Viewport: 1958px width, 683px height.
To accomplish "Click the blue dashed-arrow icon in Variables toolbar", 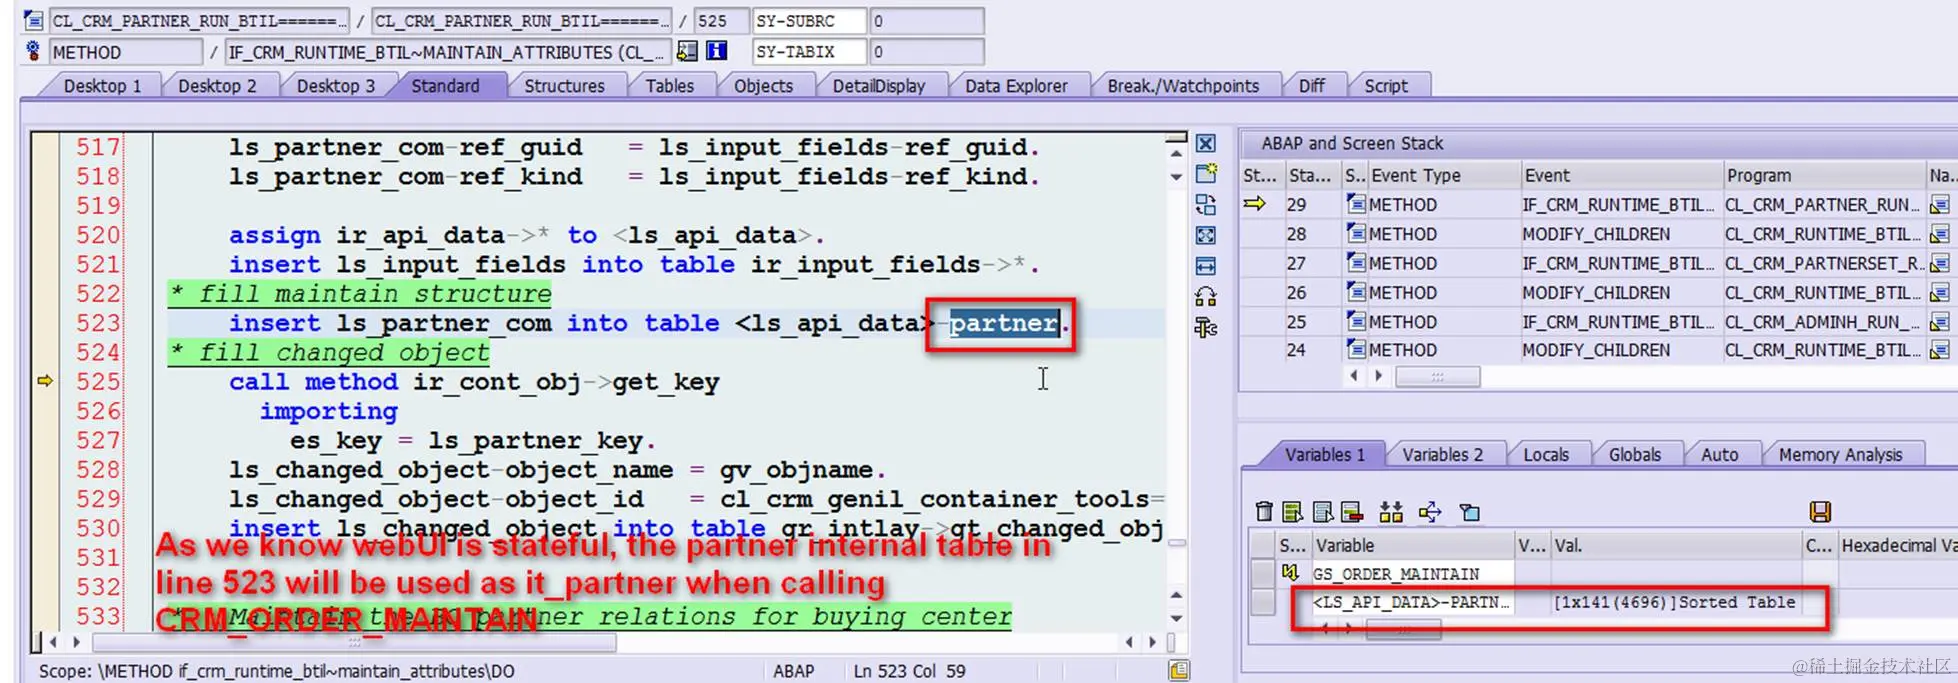I will click(x=1430, y=512).
